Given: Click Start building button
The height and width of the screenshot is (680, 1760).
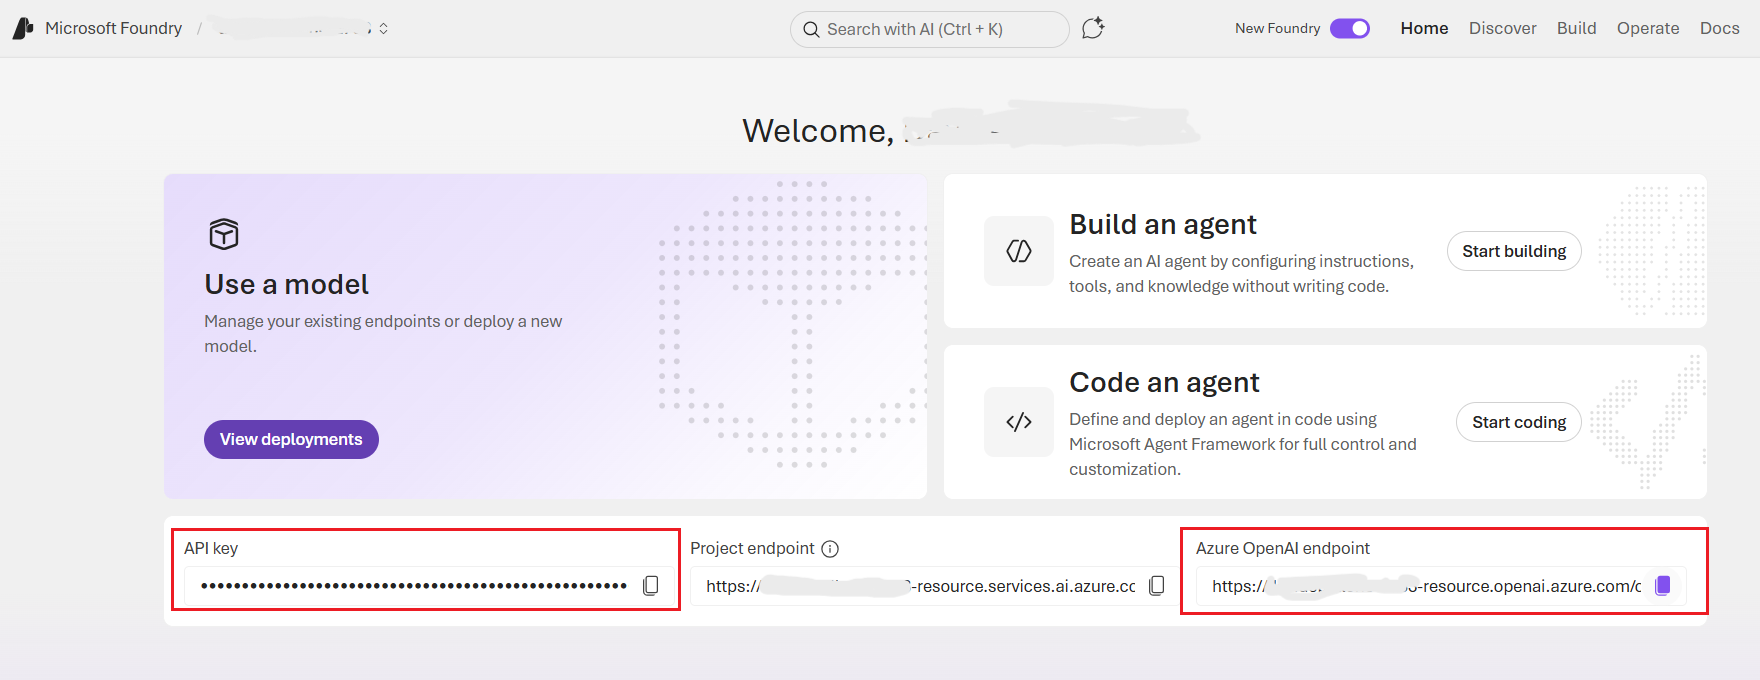Looking at the screenshot, I should point(1514,251).
